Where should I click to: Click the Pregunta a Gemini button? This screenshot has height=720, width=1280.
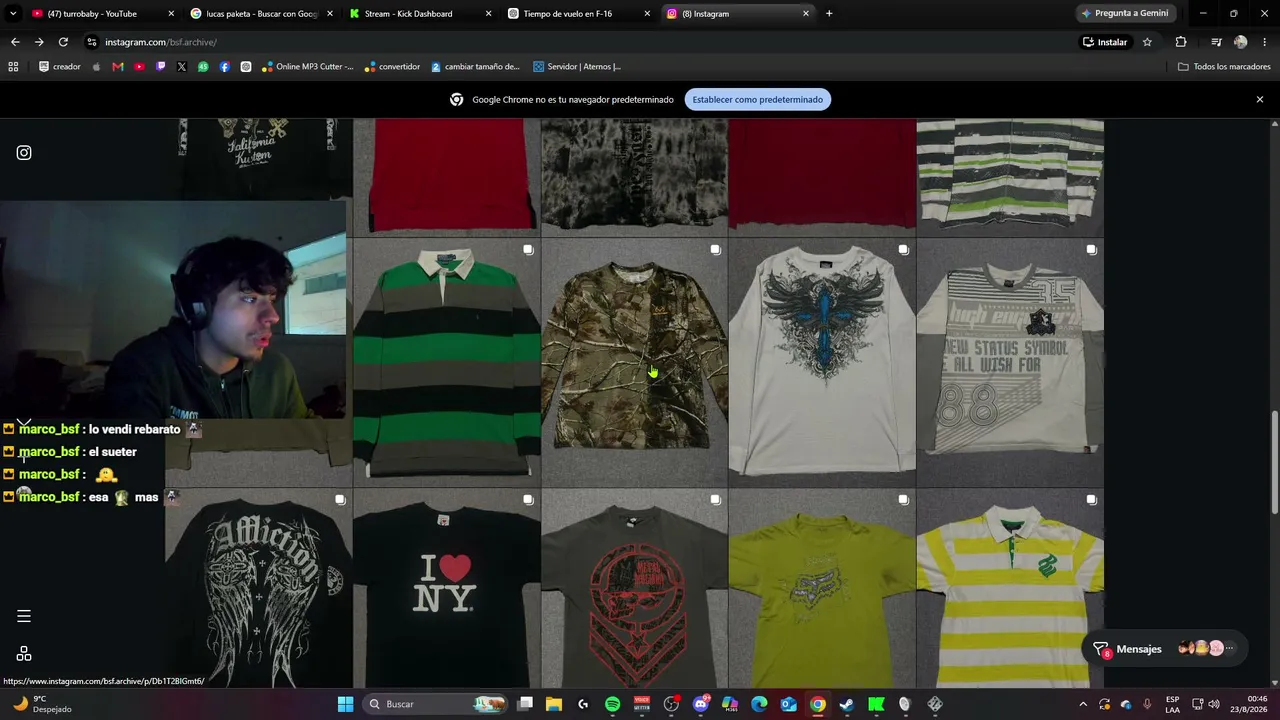(x=1124, y=14)
